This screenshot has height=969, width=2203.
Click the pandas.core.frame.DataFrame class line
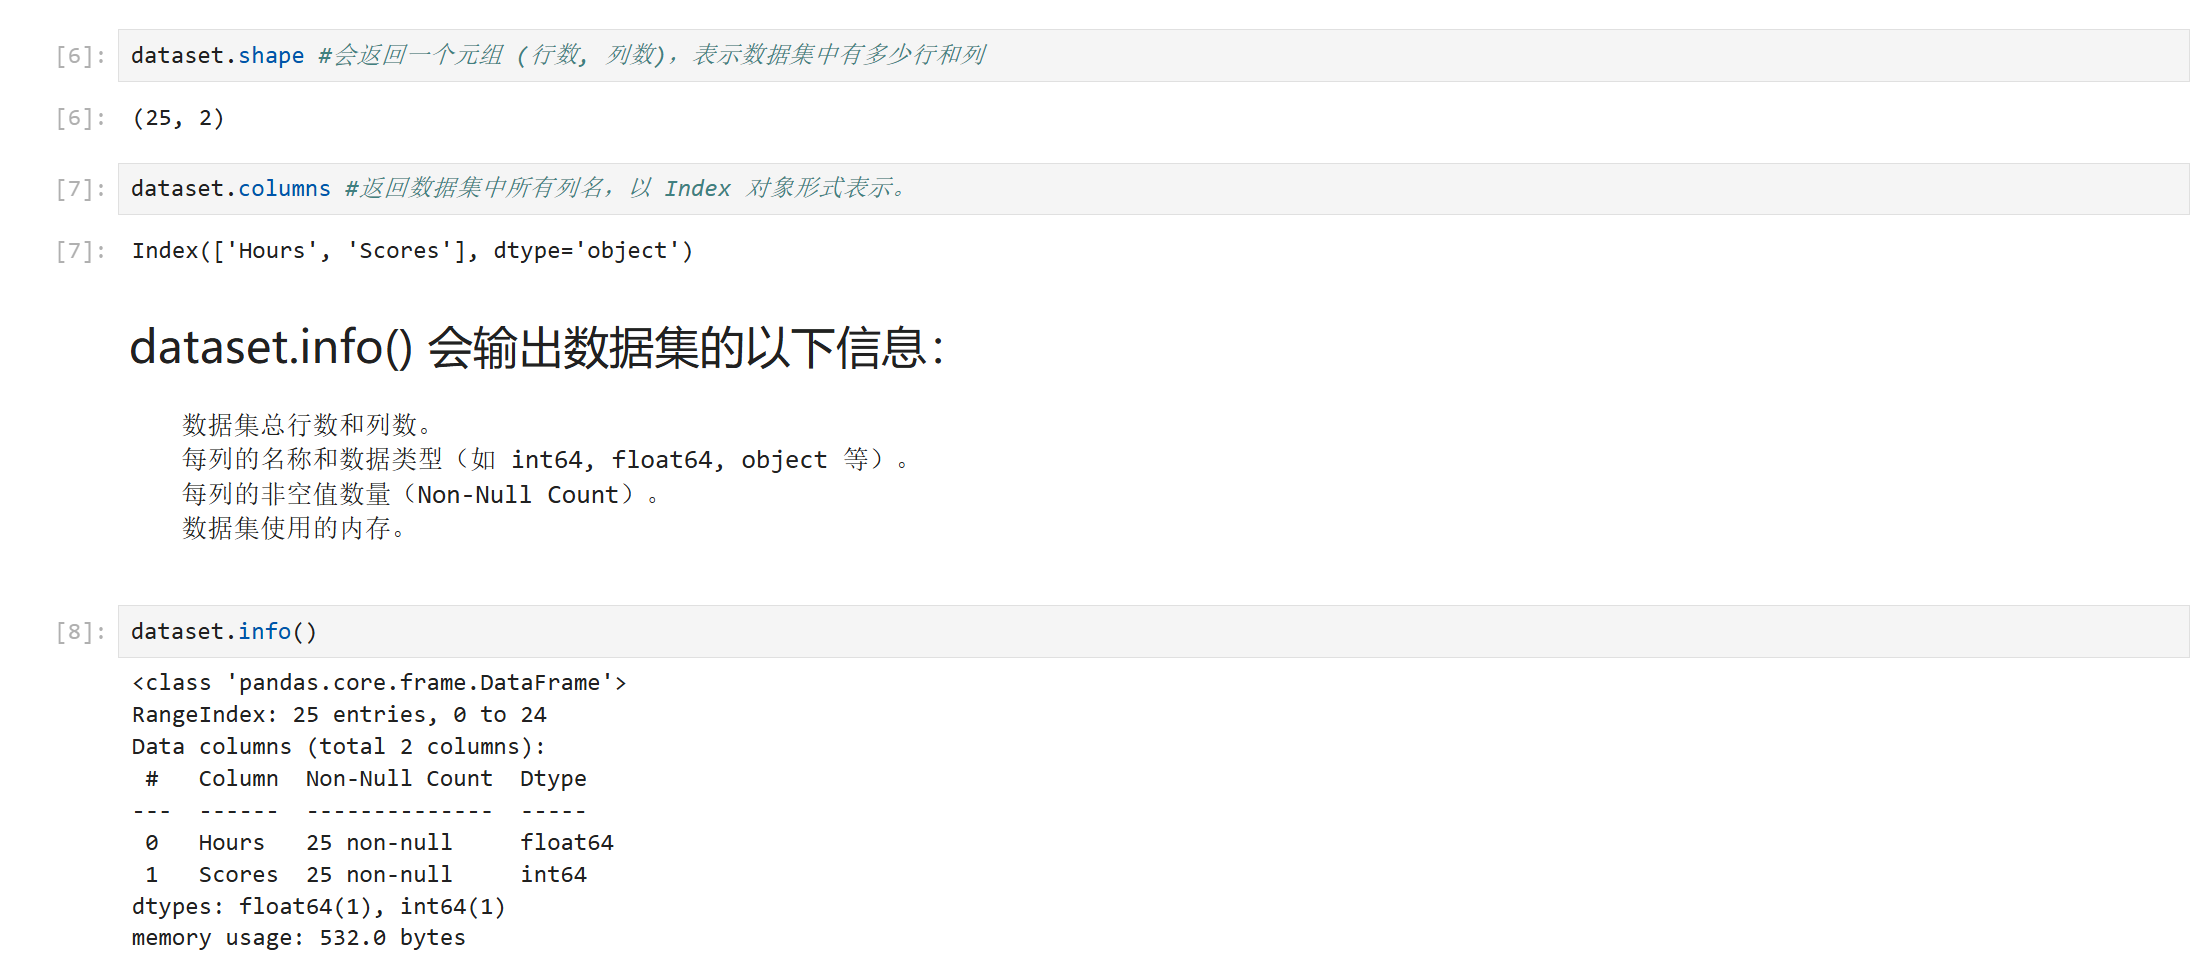coord(379,682)
